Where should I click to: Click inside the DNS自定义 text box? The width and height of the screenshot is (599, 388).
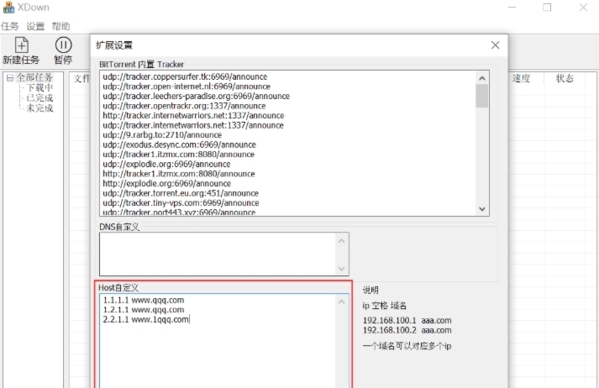coord(218,254)
